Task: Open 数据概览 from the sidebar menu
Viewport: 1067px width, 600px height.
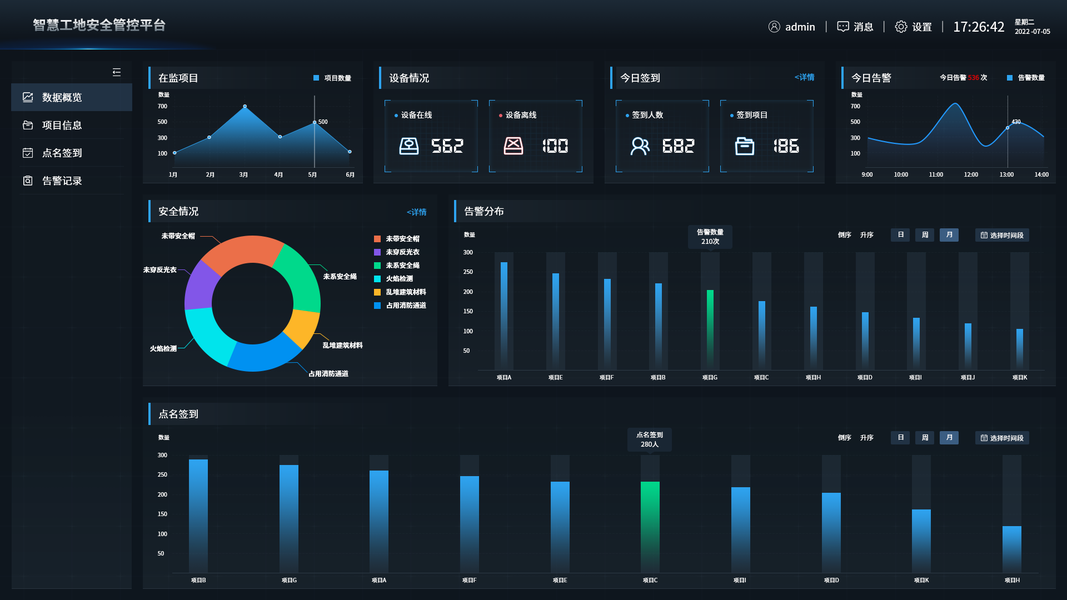Action: click(x=71, y=97)
